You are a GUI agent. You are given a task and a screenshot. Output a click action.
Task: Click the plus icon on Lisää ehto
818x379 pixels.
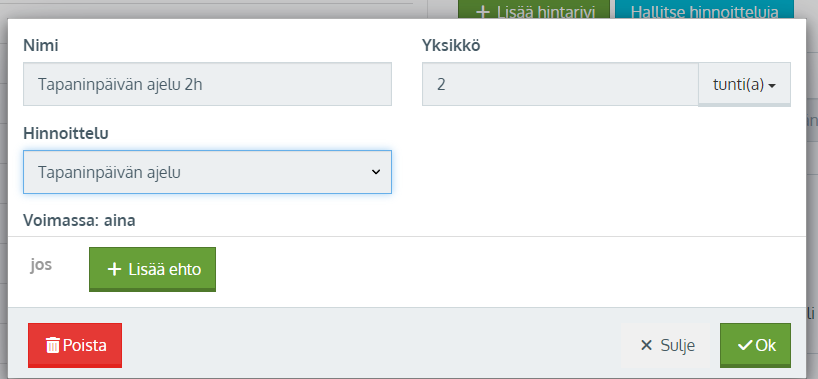coord(114,269)
